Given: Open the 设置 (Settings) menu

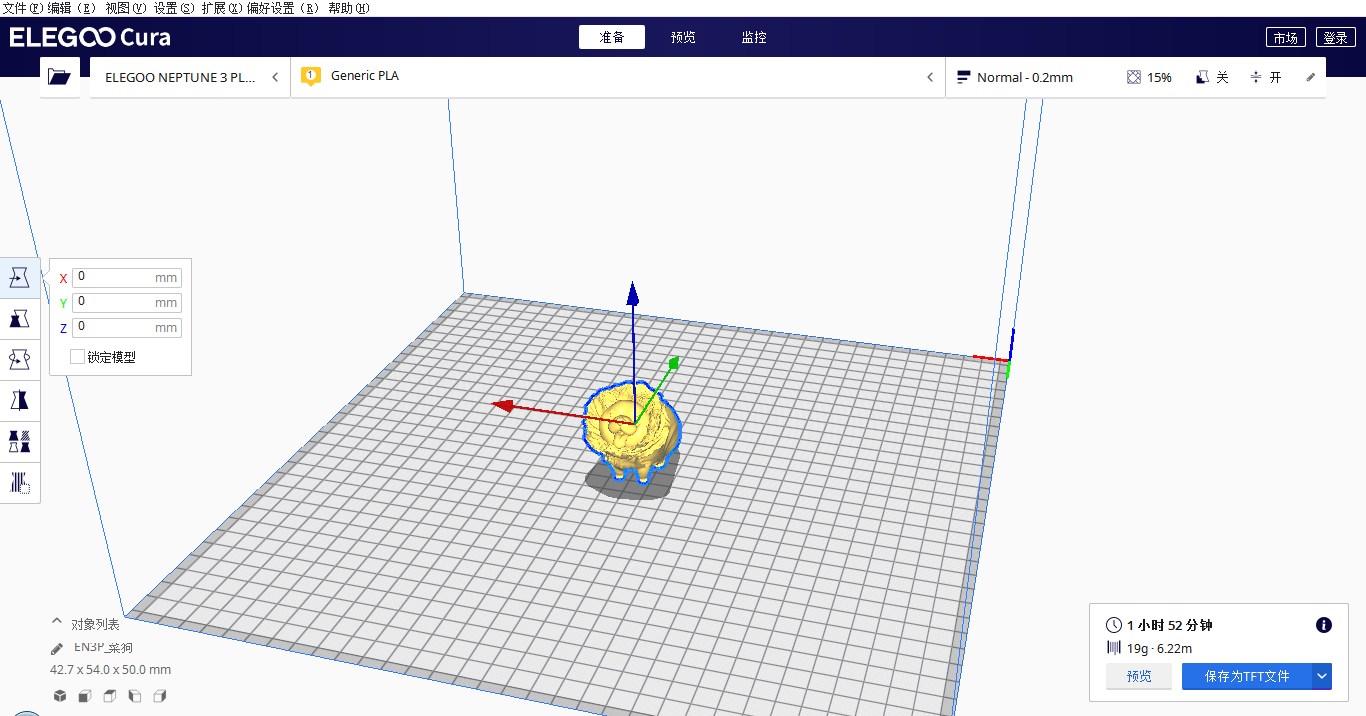Looking at the screenshot, I should point(172,8).
